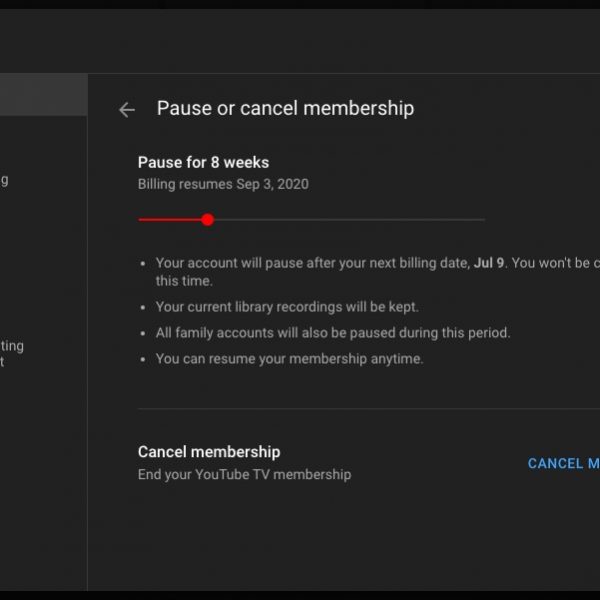
Task: Click the bullet about account pausing after billing
Action: 330,263
